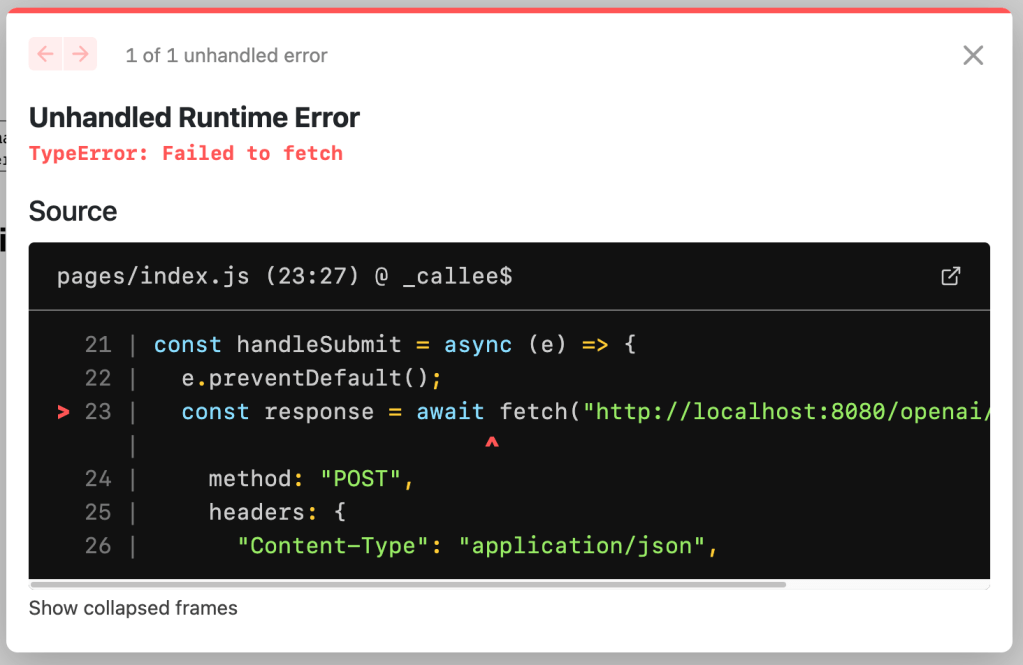Click the red error marker at line 23
The width and height of the screenshot is (1023, 665).
point(64,412)
